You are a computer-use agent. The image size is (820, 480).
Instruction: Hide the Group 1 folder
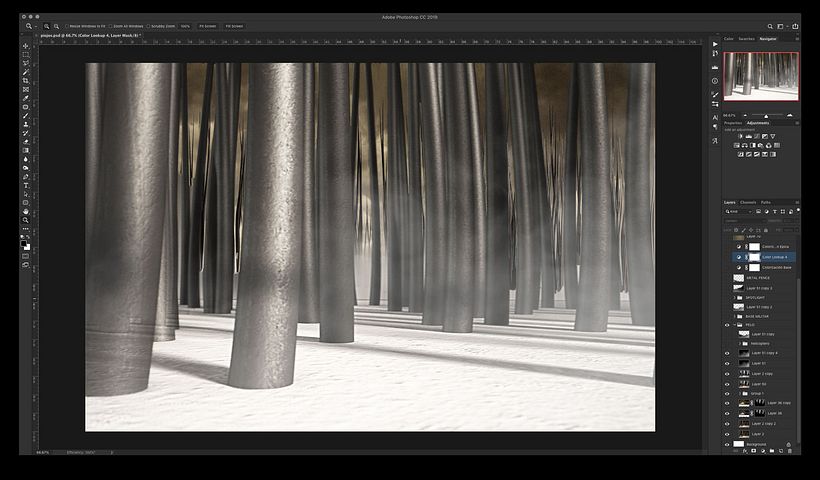coord(727,393)
